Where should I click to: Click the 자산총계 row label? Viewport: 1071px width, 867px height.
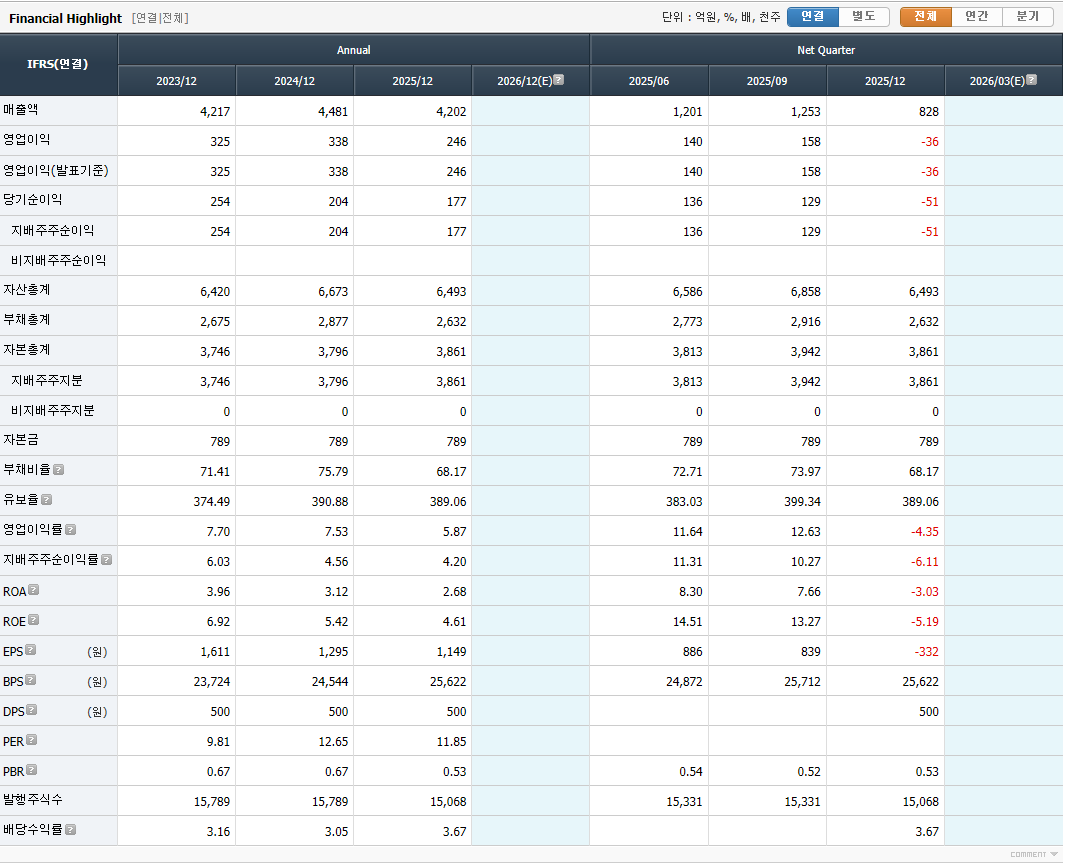coord(27,290)
